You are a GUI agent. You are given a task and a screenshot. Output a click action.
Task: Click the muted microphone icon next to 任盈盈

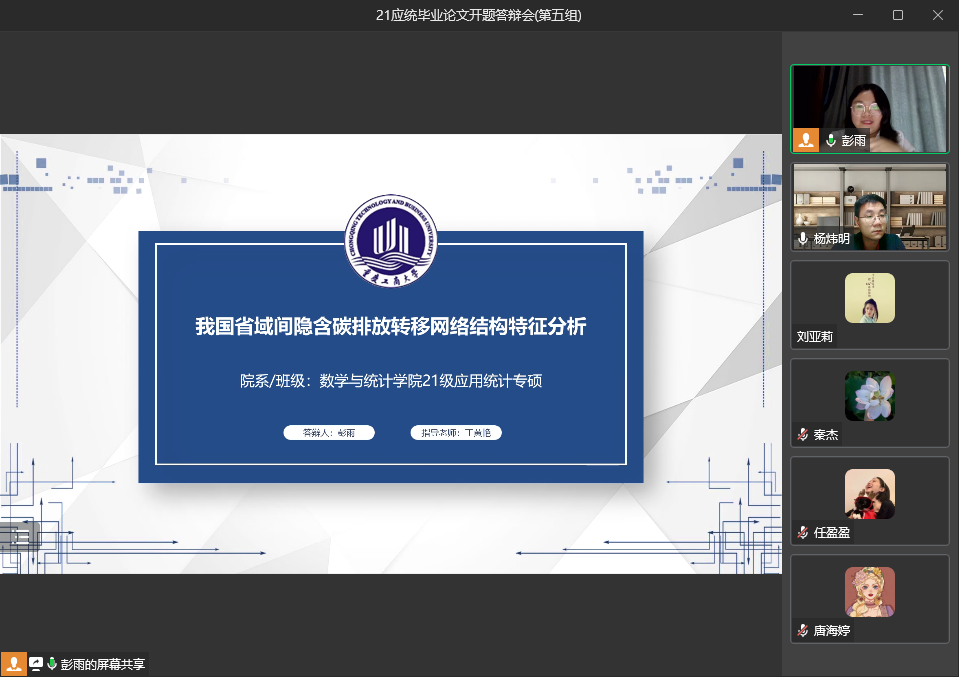point(803,533)
